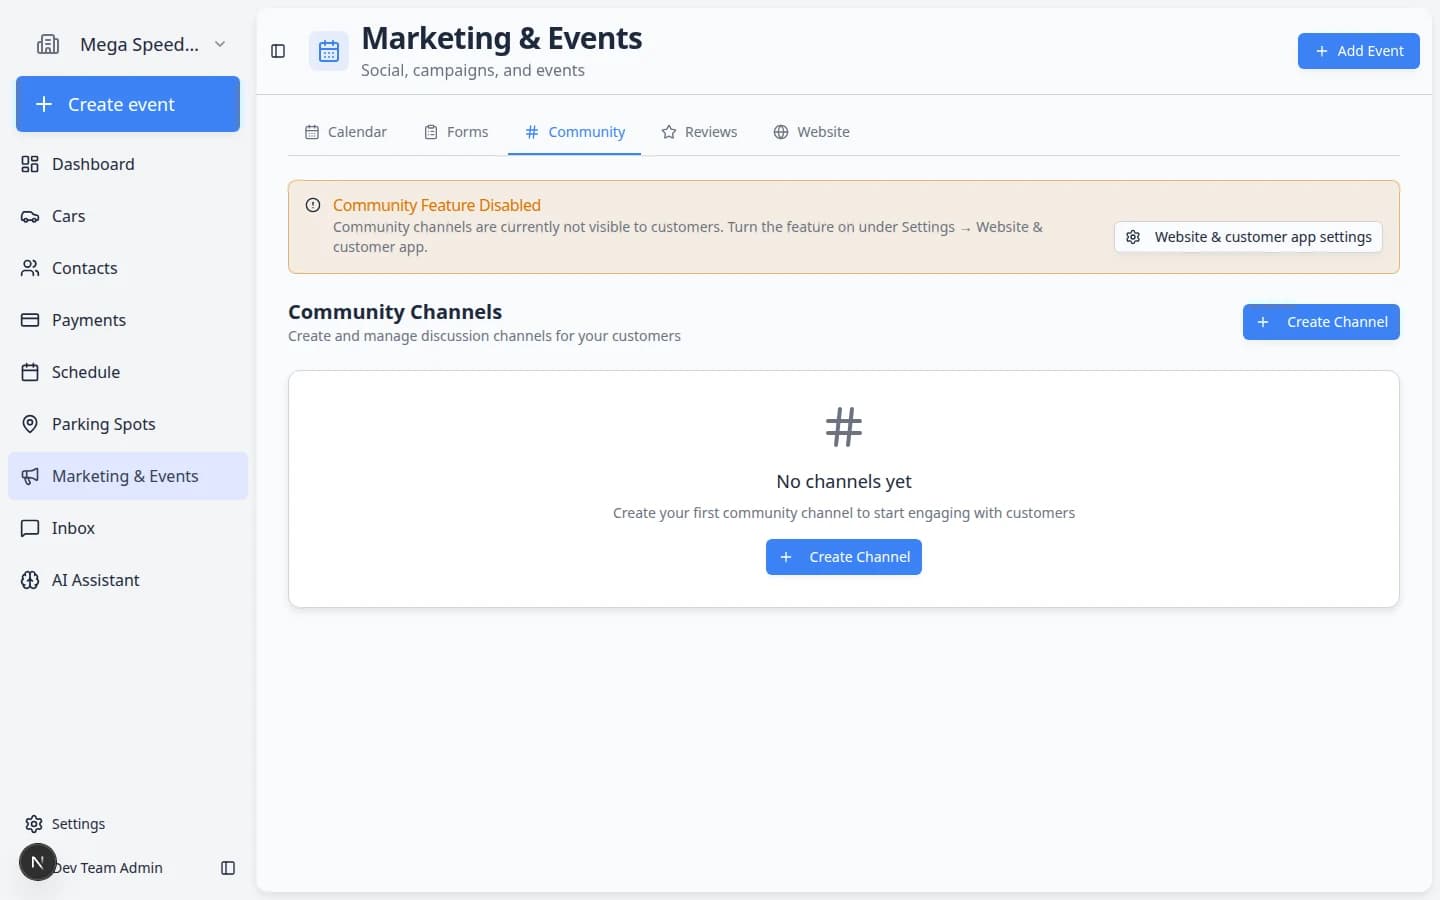This screenshot has width=1440, height=900.
Task: Click the Parking Spots map pin icon
Action: 30,424
